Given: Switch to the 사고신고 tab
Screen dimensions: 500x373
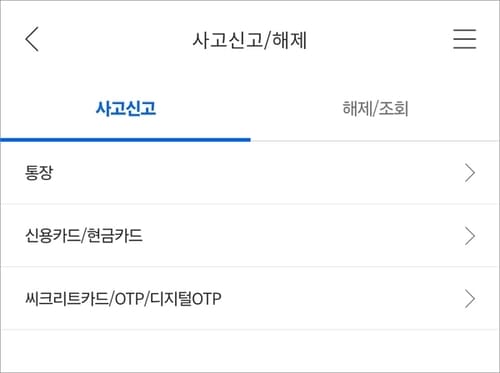Looking at the screenshot, I should tap(125, 109).
